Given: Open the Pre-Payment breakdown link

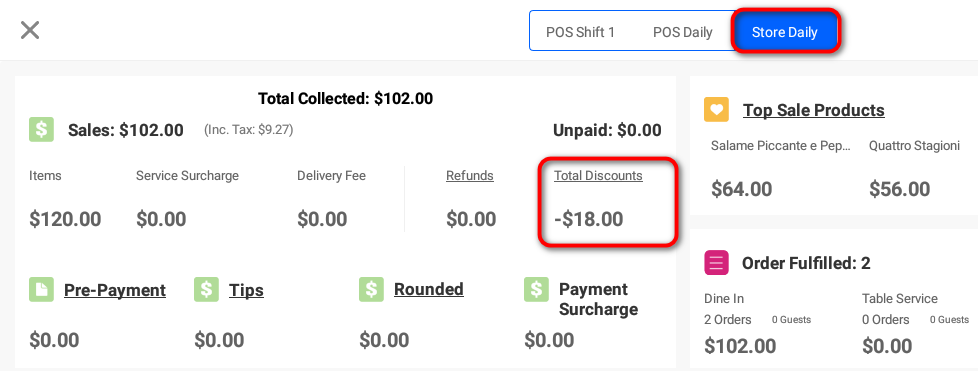Looking at the screenshot, I should (115, 291).
